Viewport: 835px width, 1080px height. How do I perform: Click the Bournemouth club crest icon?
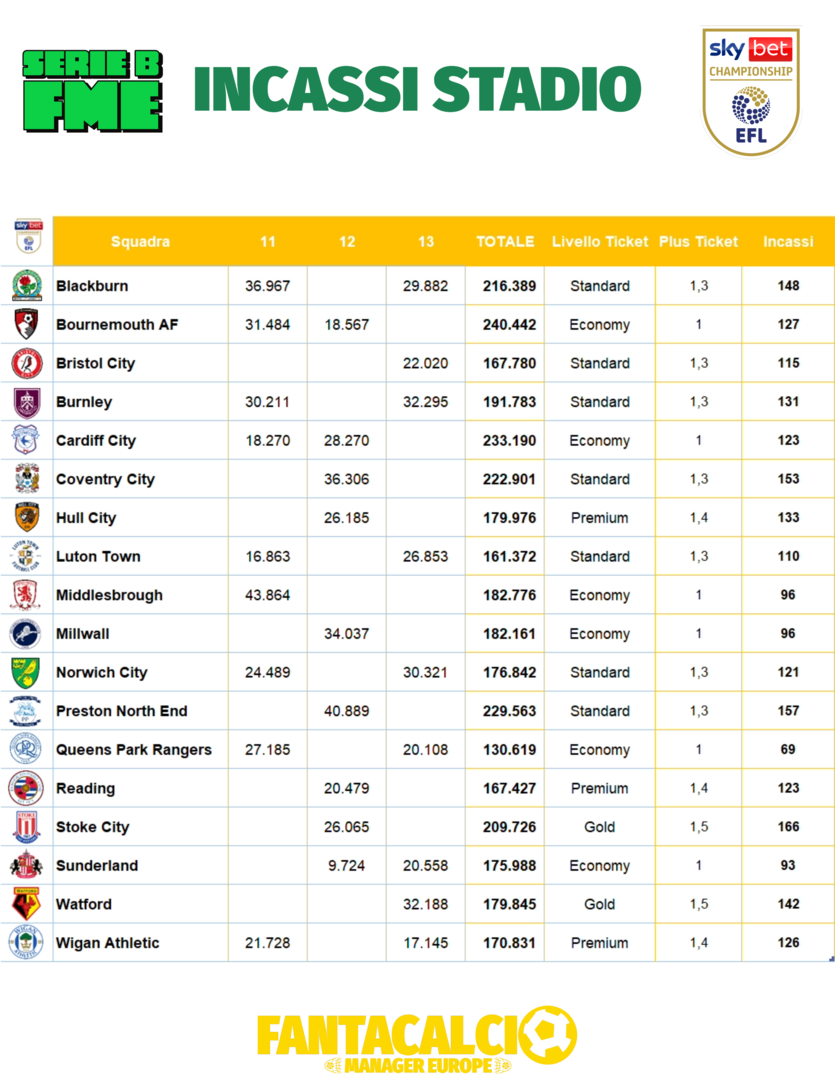[x=26, y=324]
